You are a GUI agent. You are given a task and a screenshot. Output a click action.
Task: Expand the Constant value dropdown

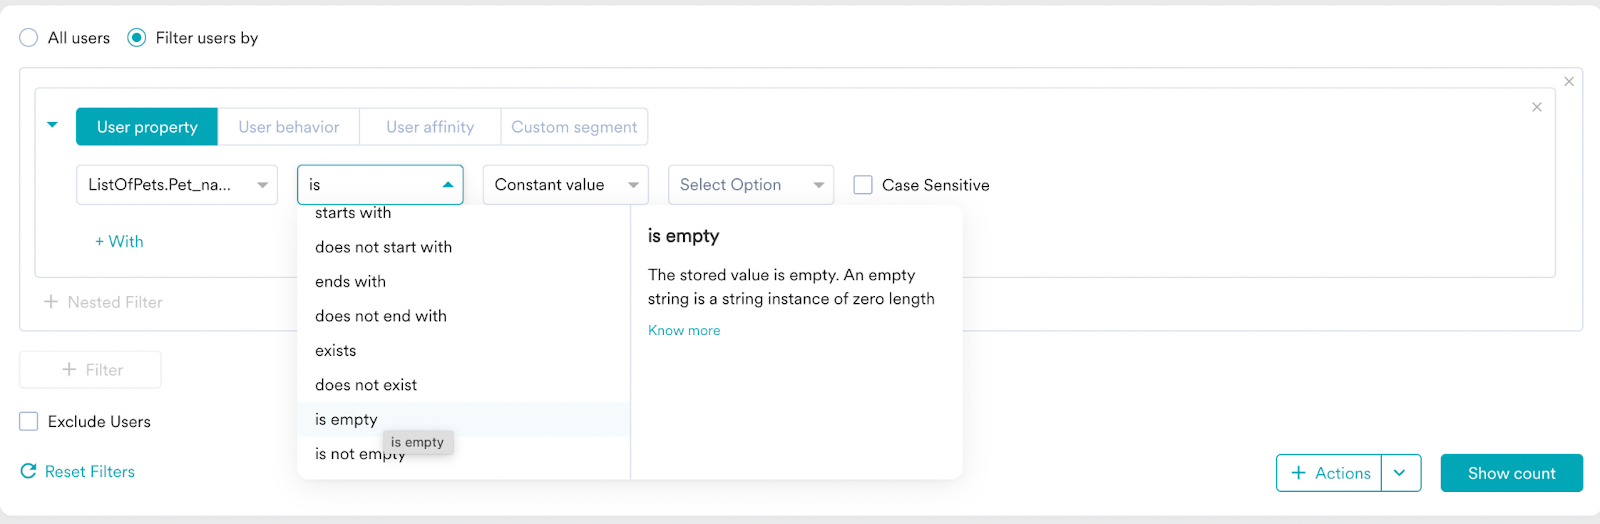click(565, 185)
